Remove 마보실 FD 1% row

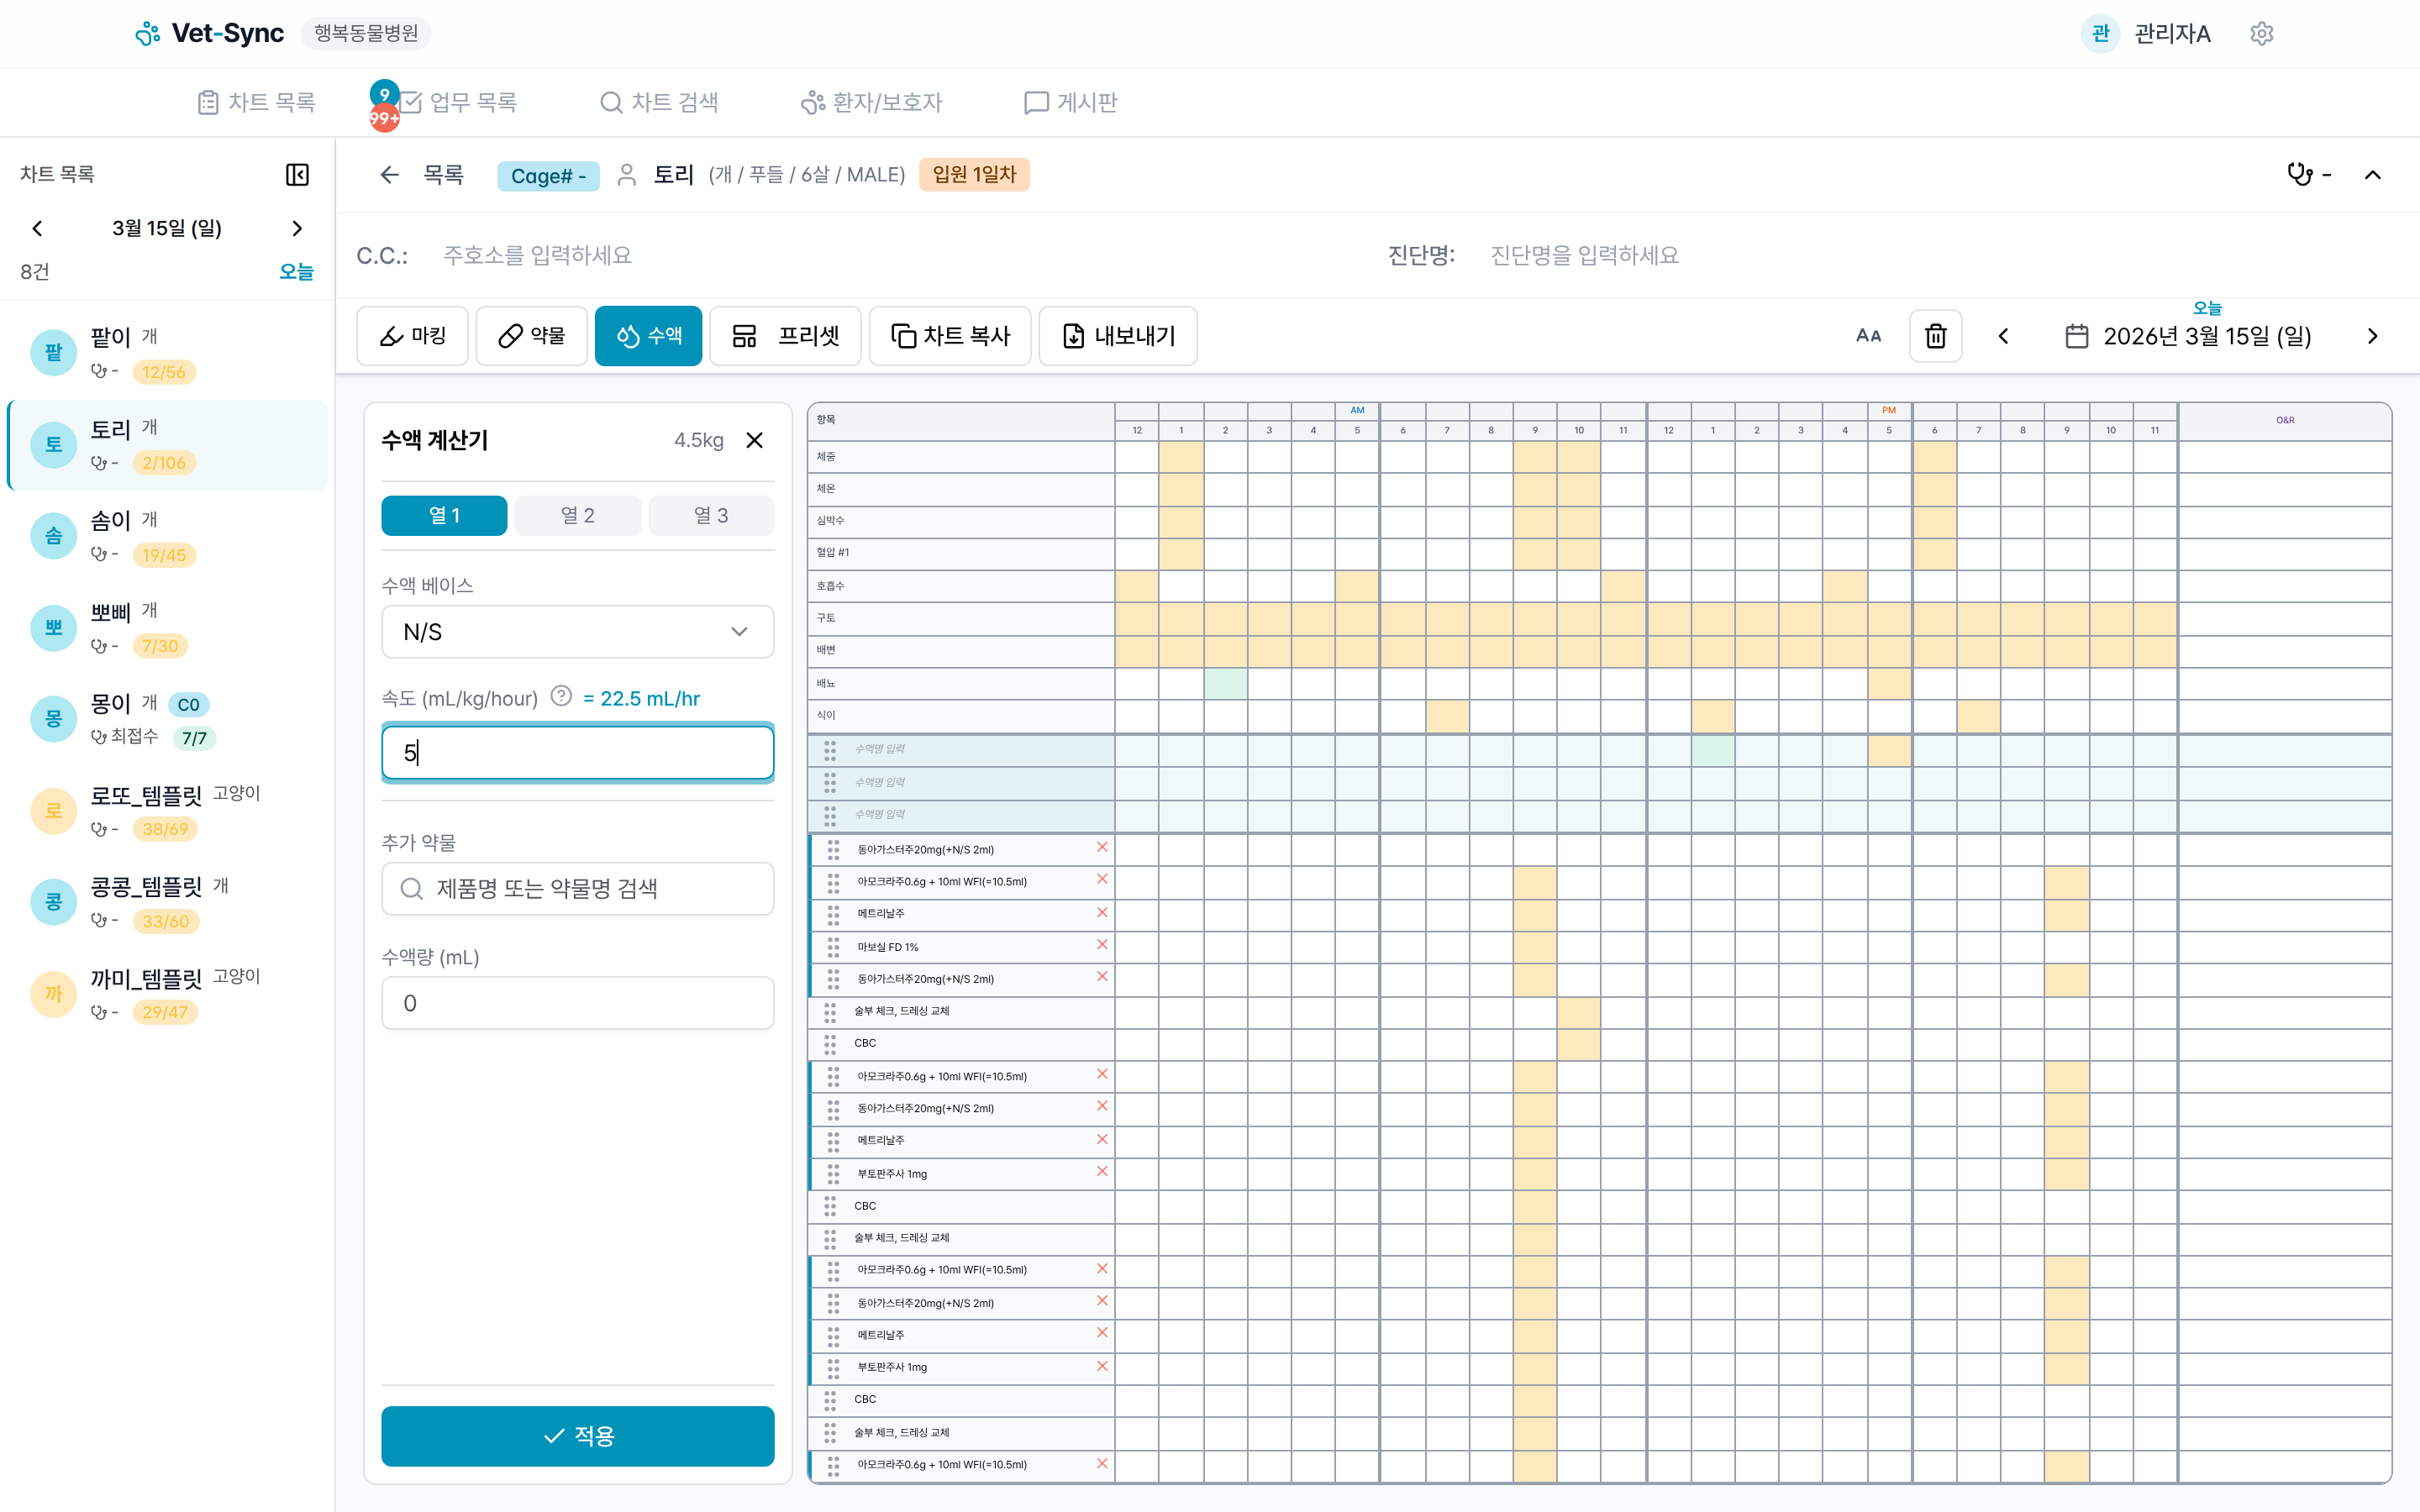click(x=1102, y=945)
